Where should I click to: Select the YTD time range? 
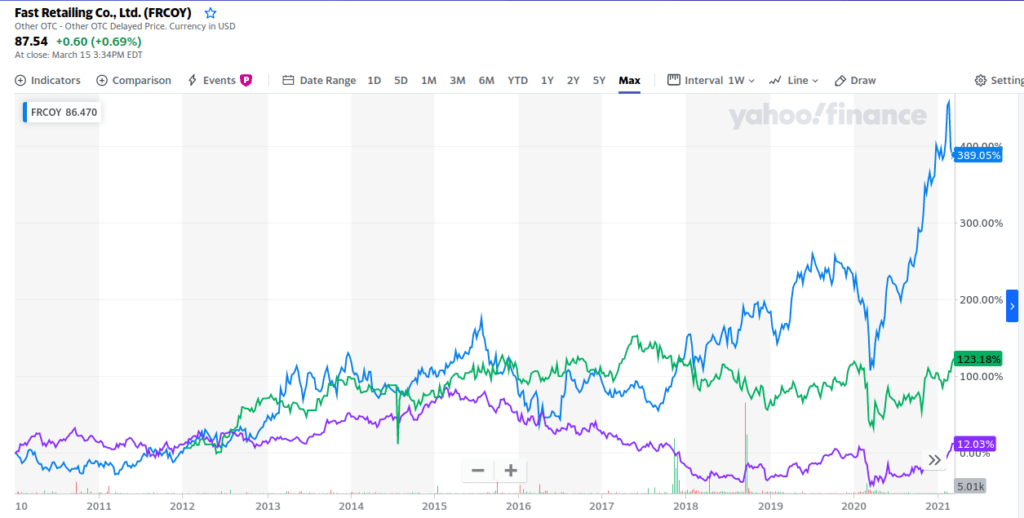point(517,80)
